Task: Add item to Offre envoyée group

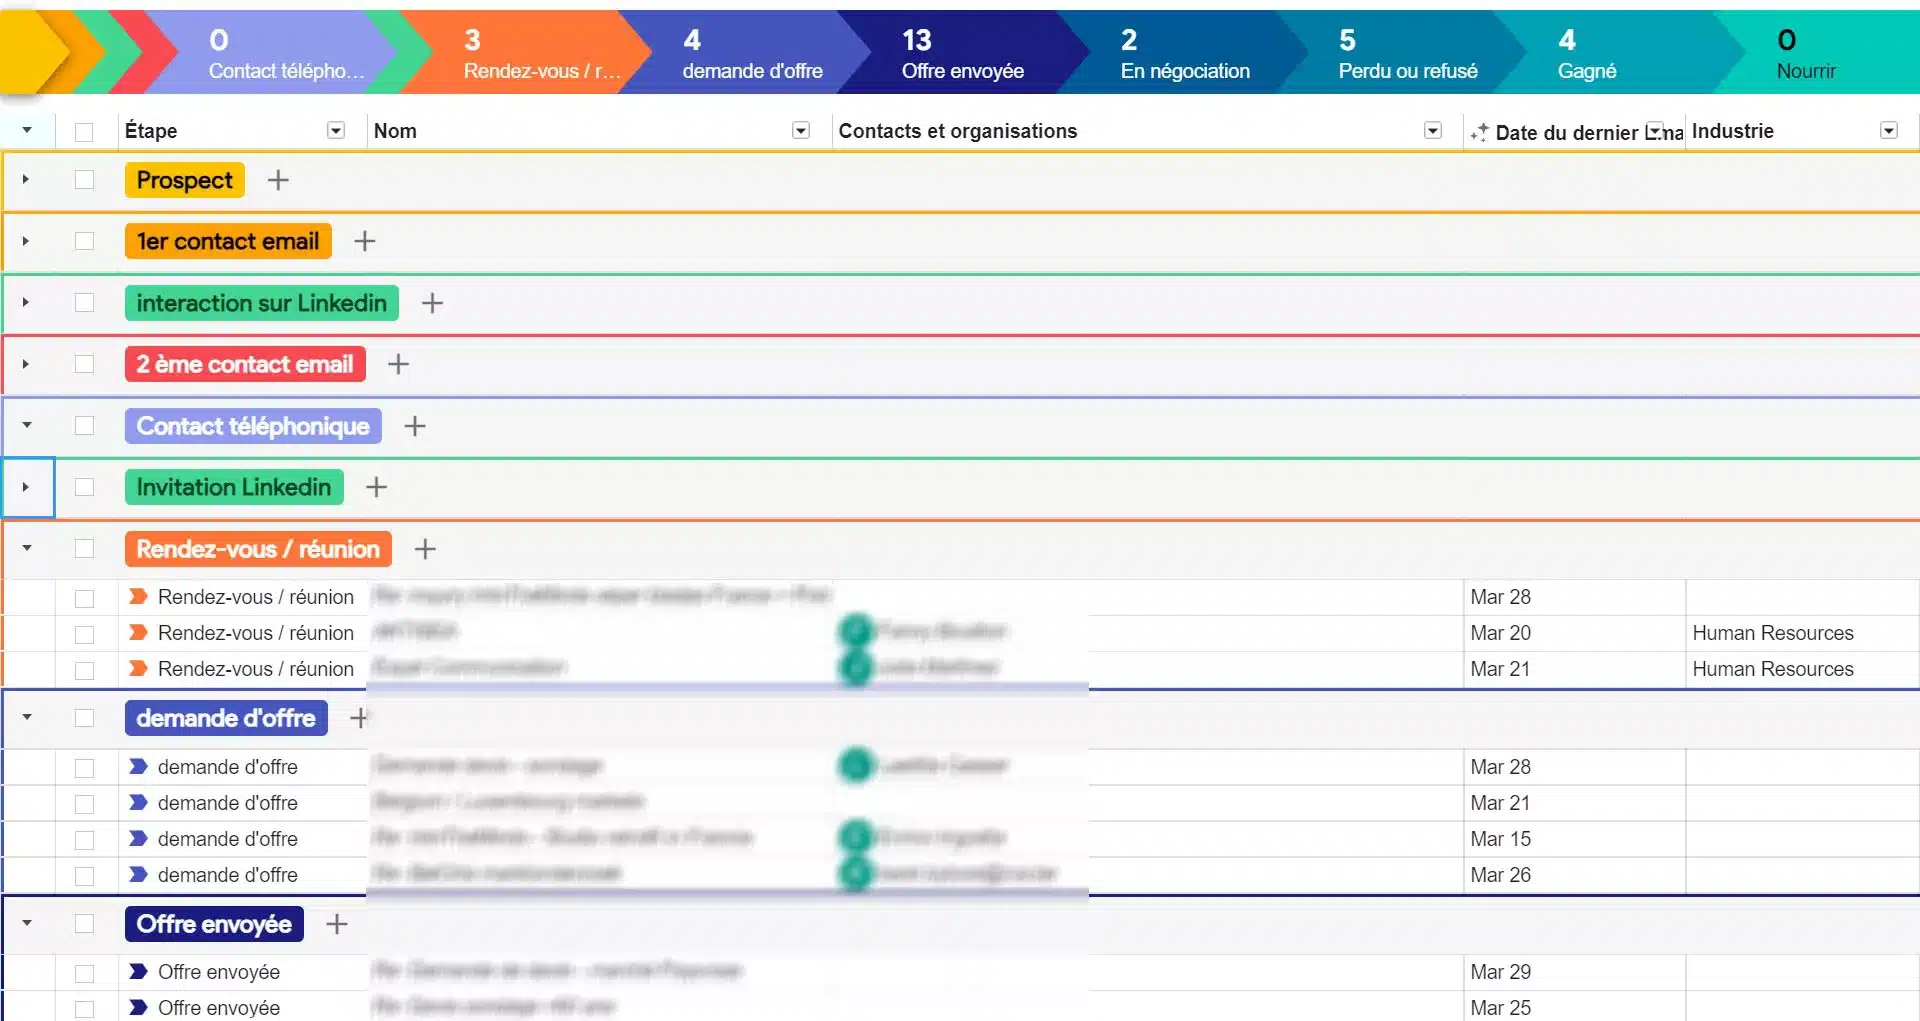Action: [337, 924]
